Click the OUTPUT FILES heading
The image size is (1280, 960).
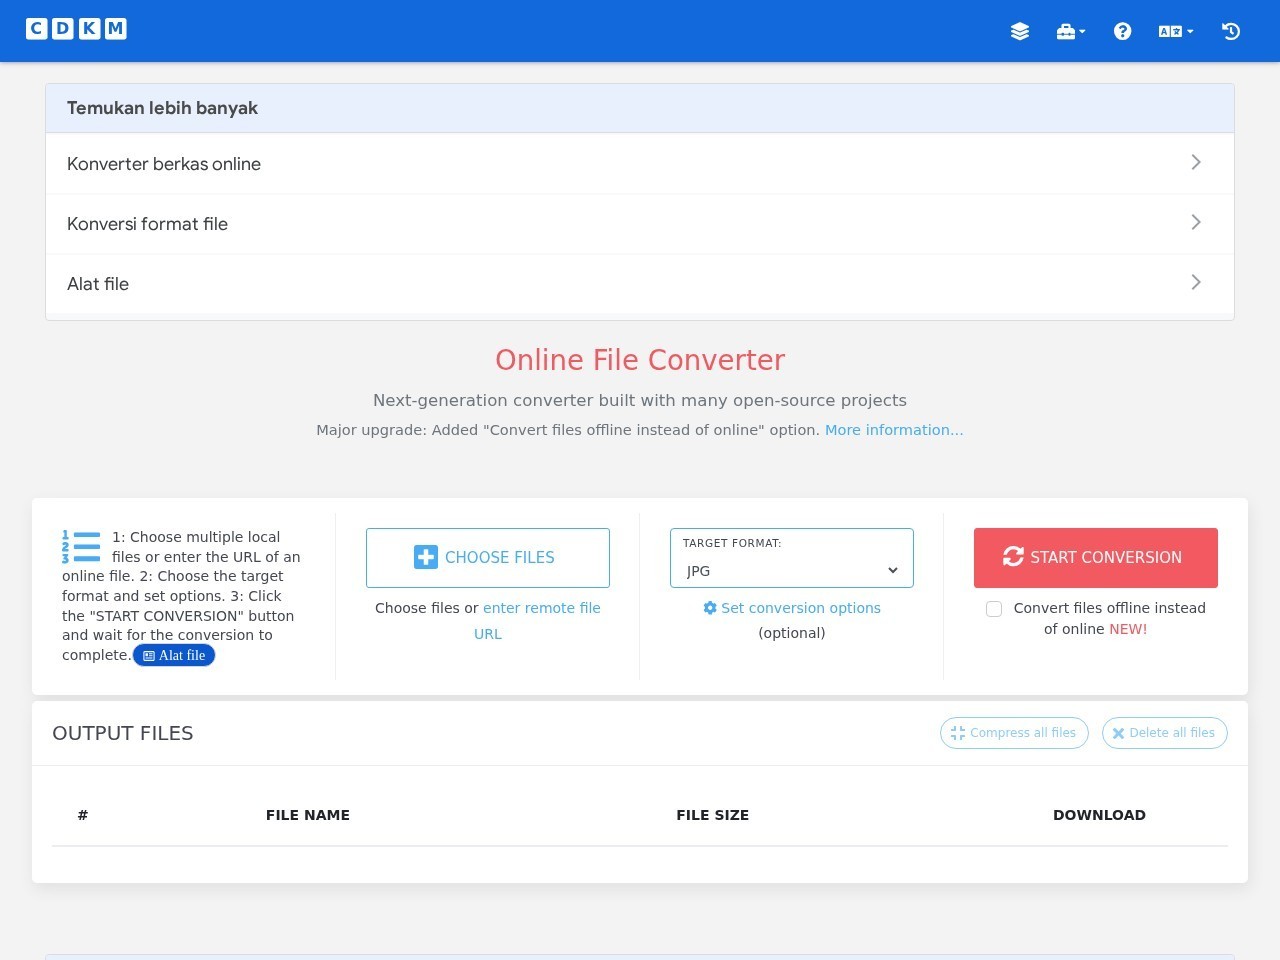(123, 733)
